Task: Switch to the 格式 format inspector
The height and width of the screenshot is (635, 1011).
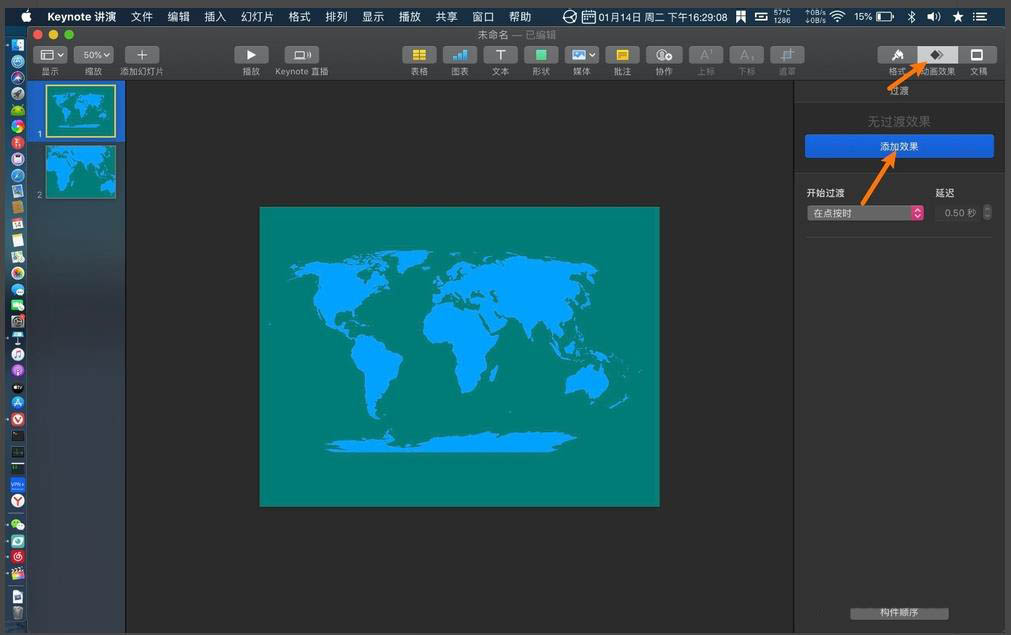Action: coord(898,55)
